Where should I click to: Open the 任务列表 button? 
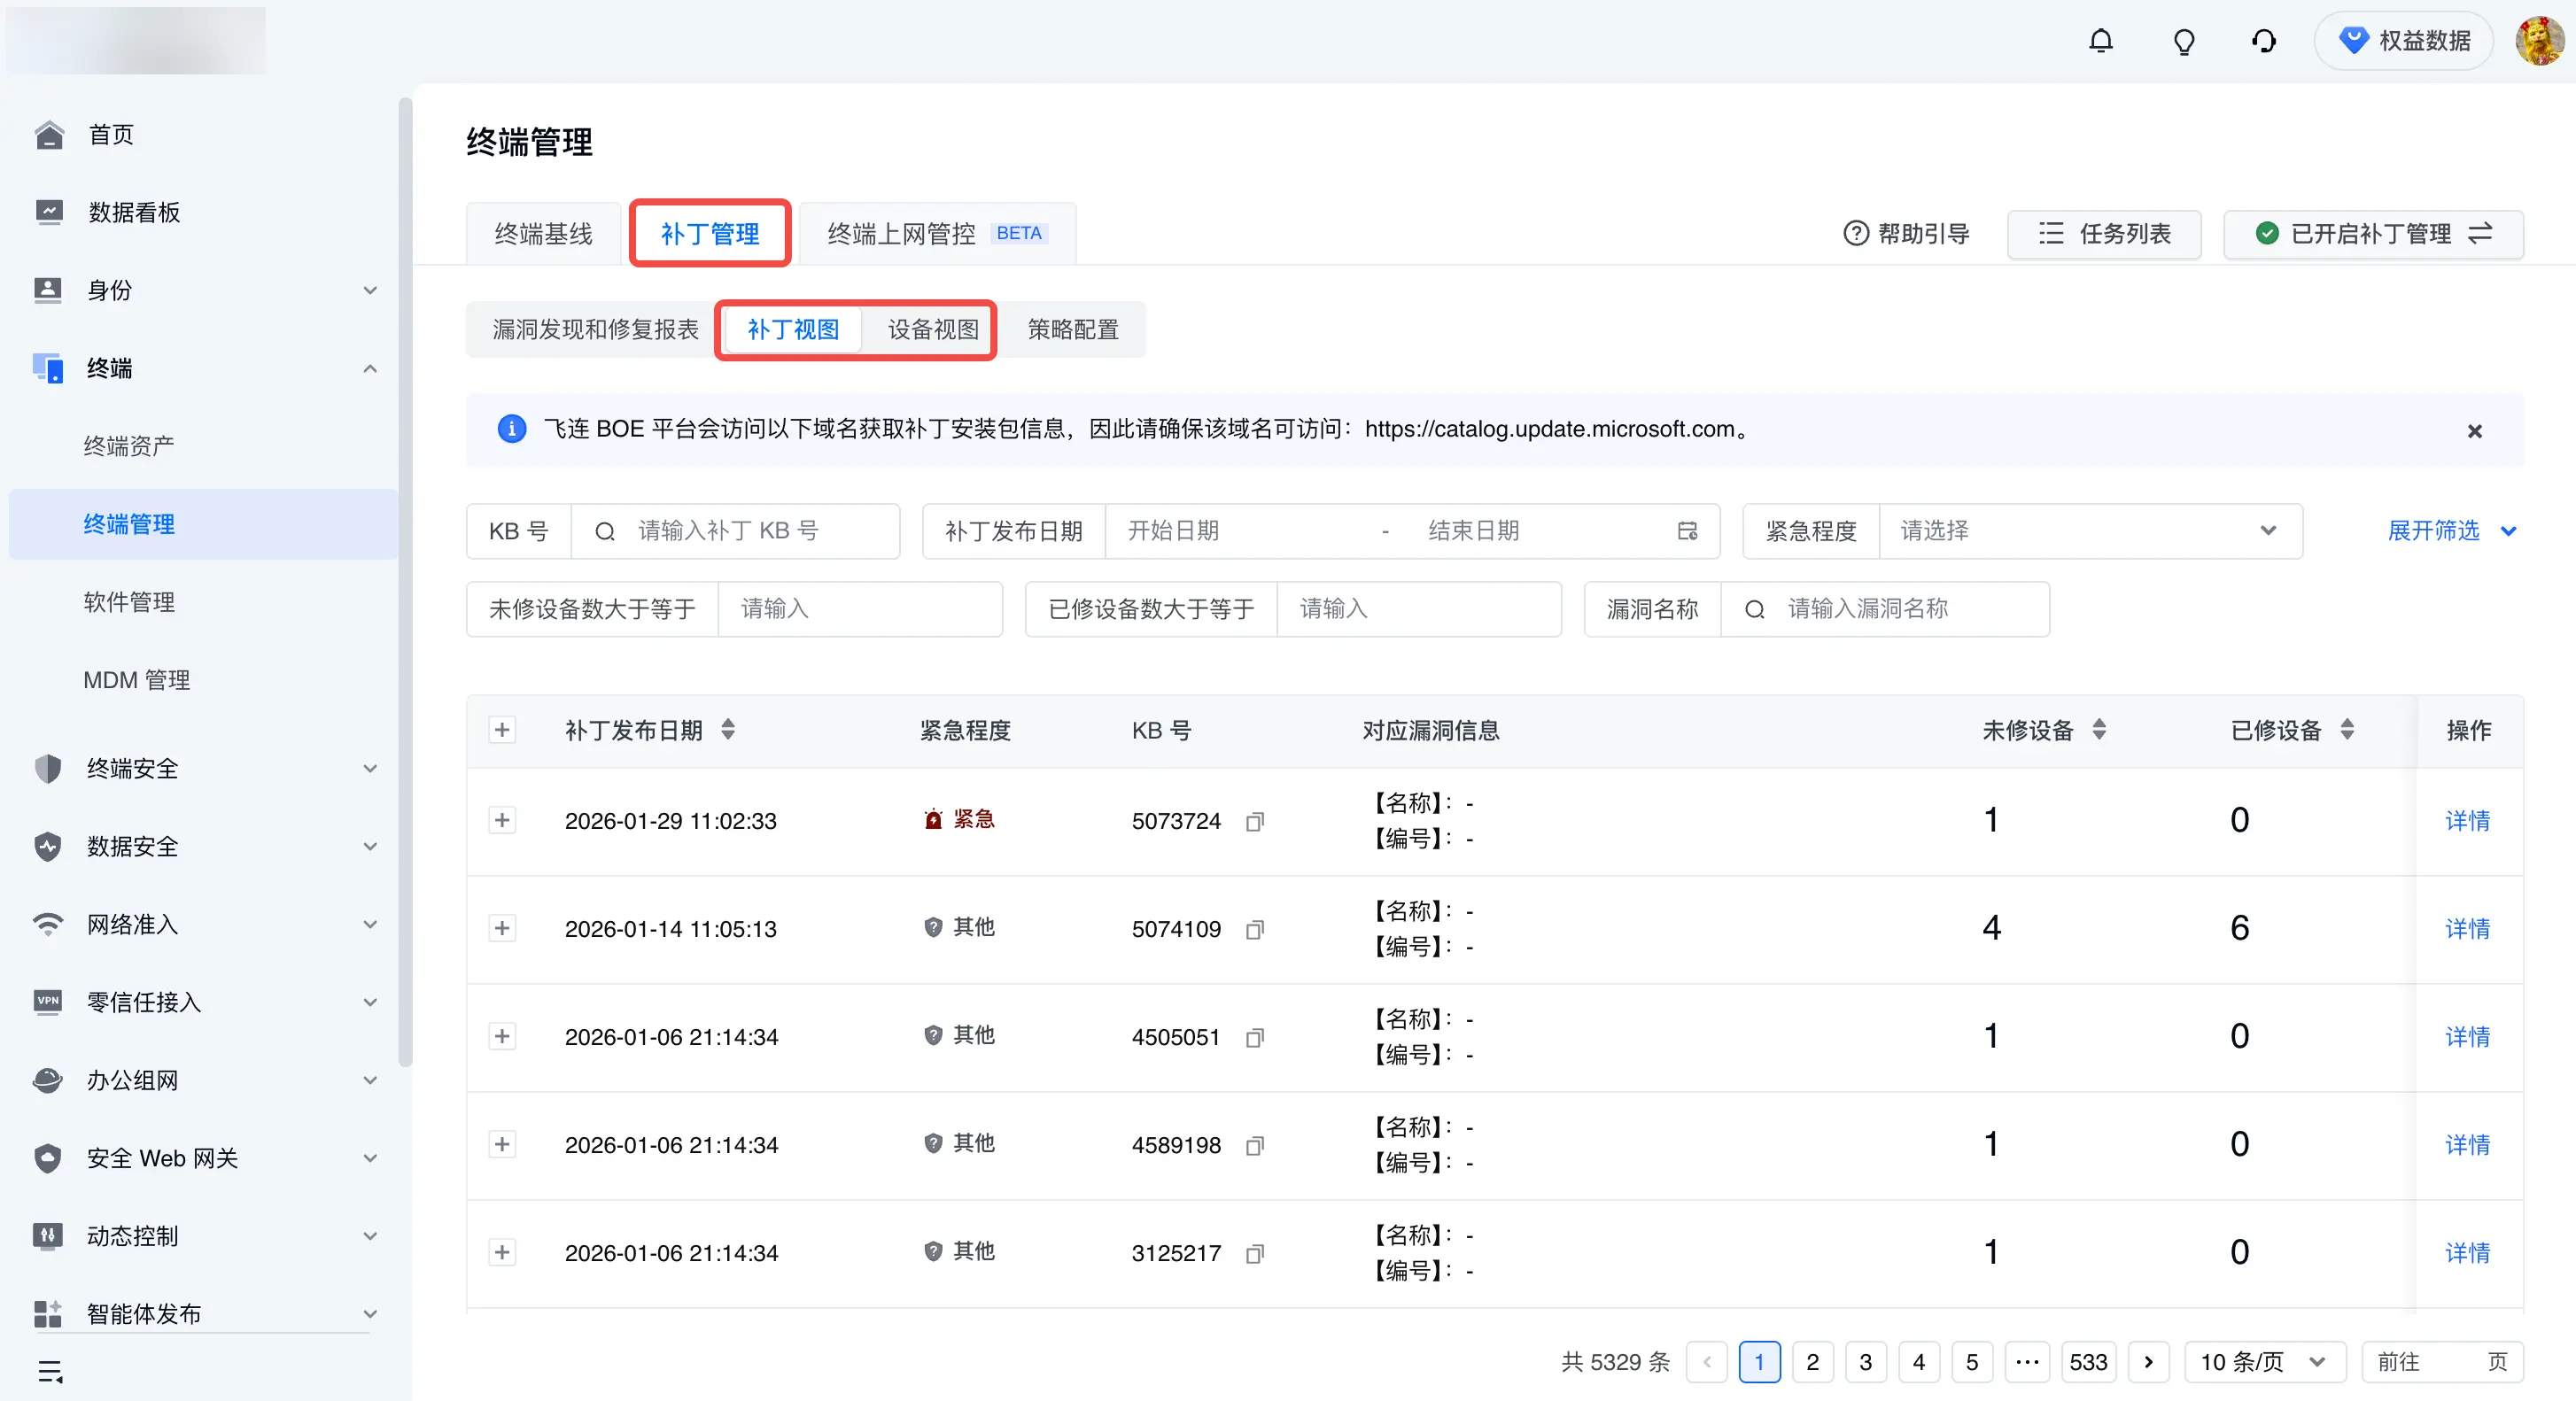2104,234
